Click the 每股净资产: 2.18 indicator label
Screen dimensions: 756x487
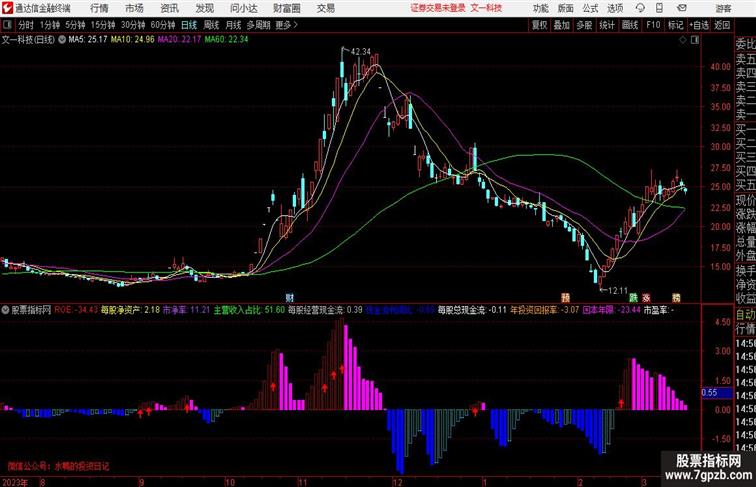130,310
